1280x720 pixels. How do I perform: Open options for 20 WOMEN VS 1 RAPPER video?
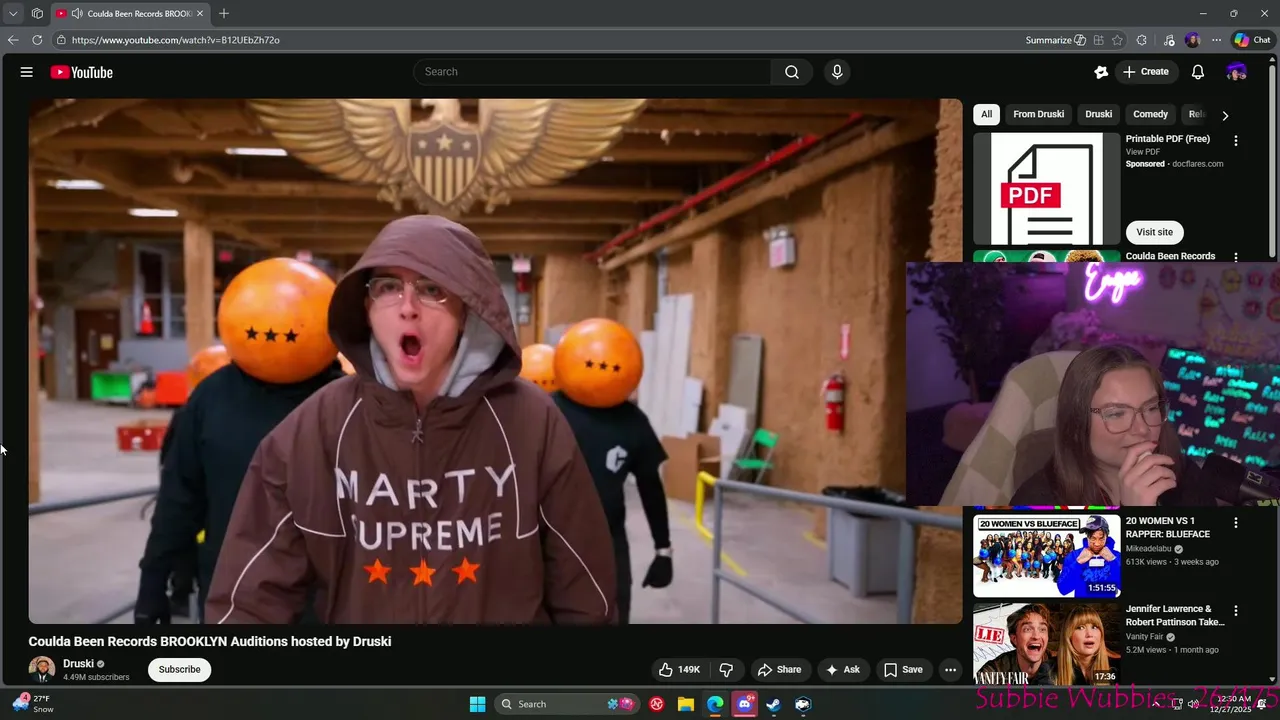coord(1236,523)
